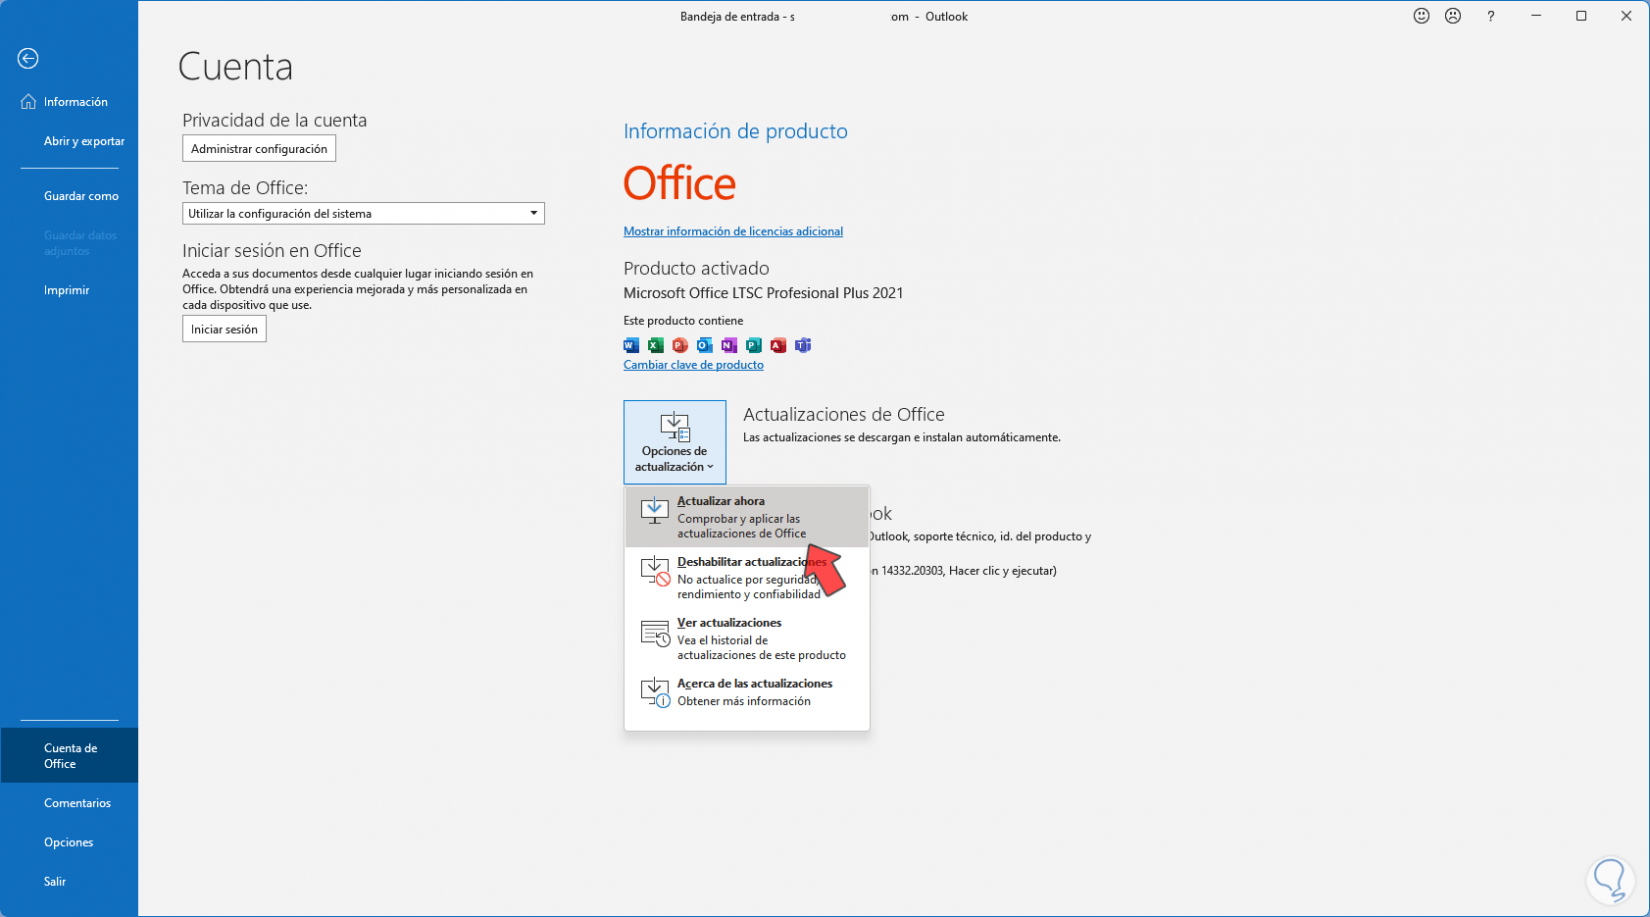Send a frown with the sad face icon
Viewport: 1650px width, 917px height.
pyautogui.click(x=1453, y=16)
